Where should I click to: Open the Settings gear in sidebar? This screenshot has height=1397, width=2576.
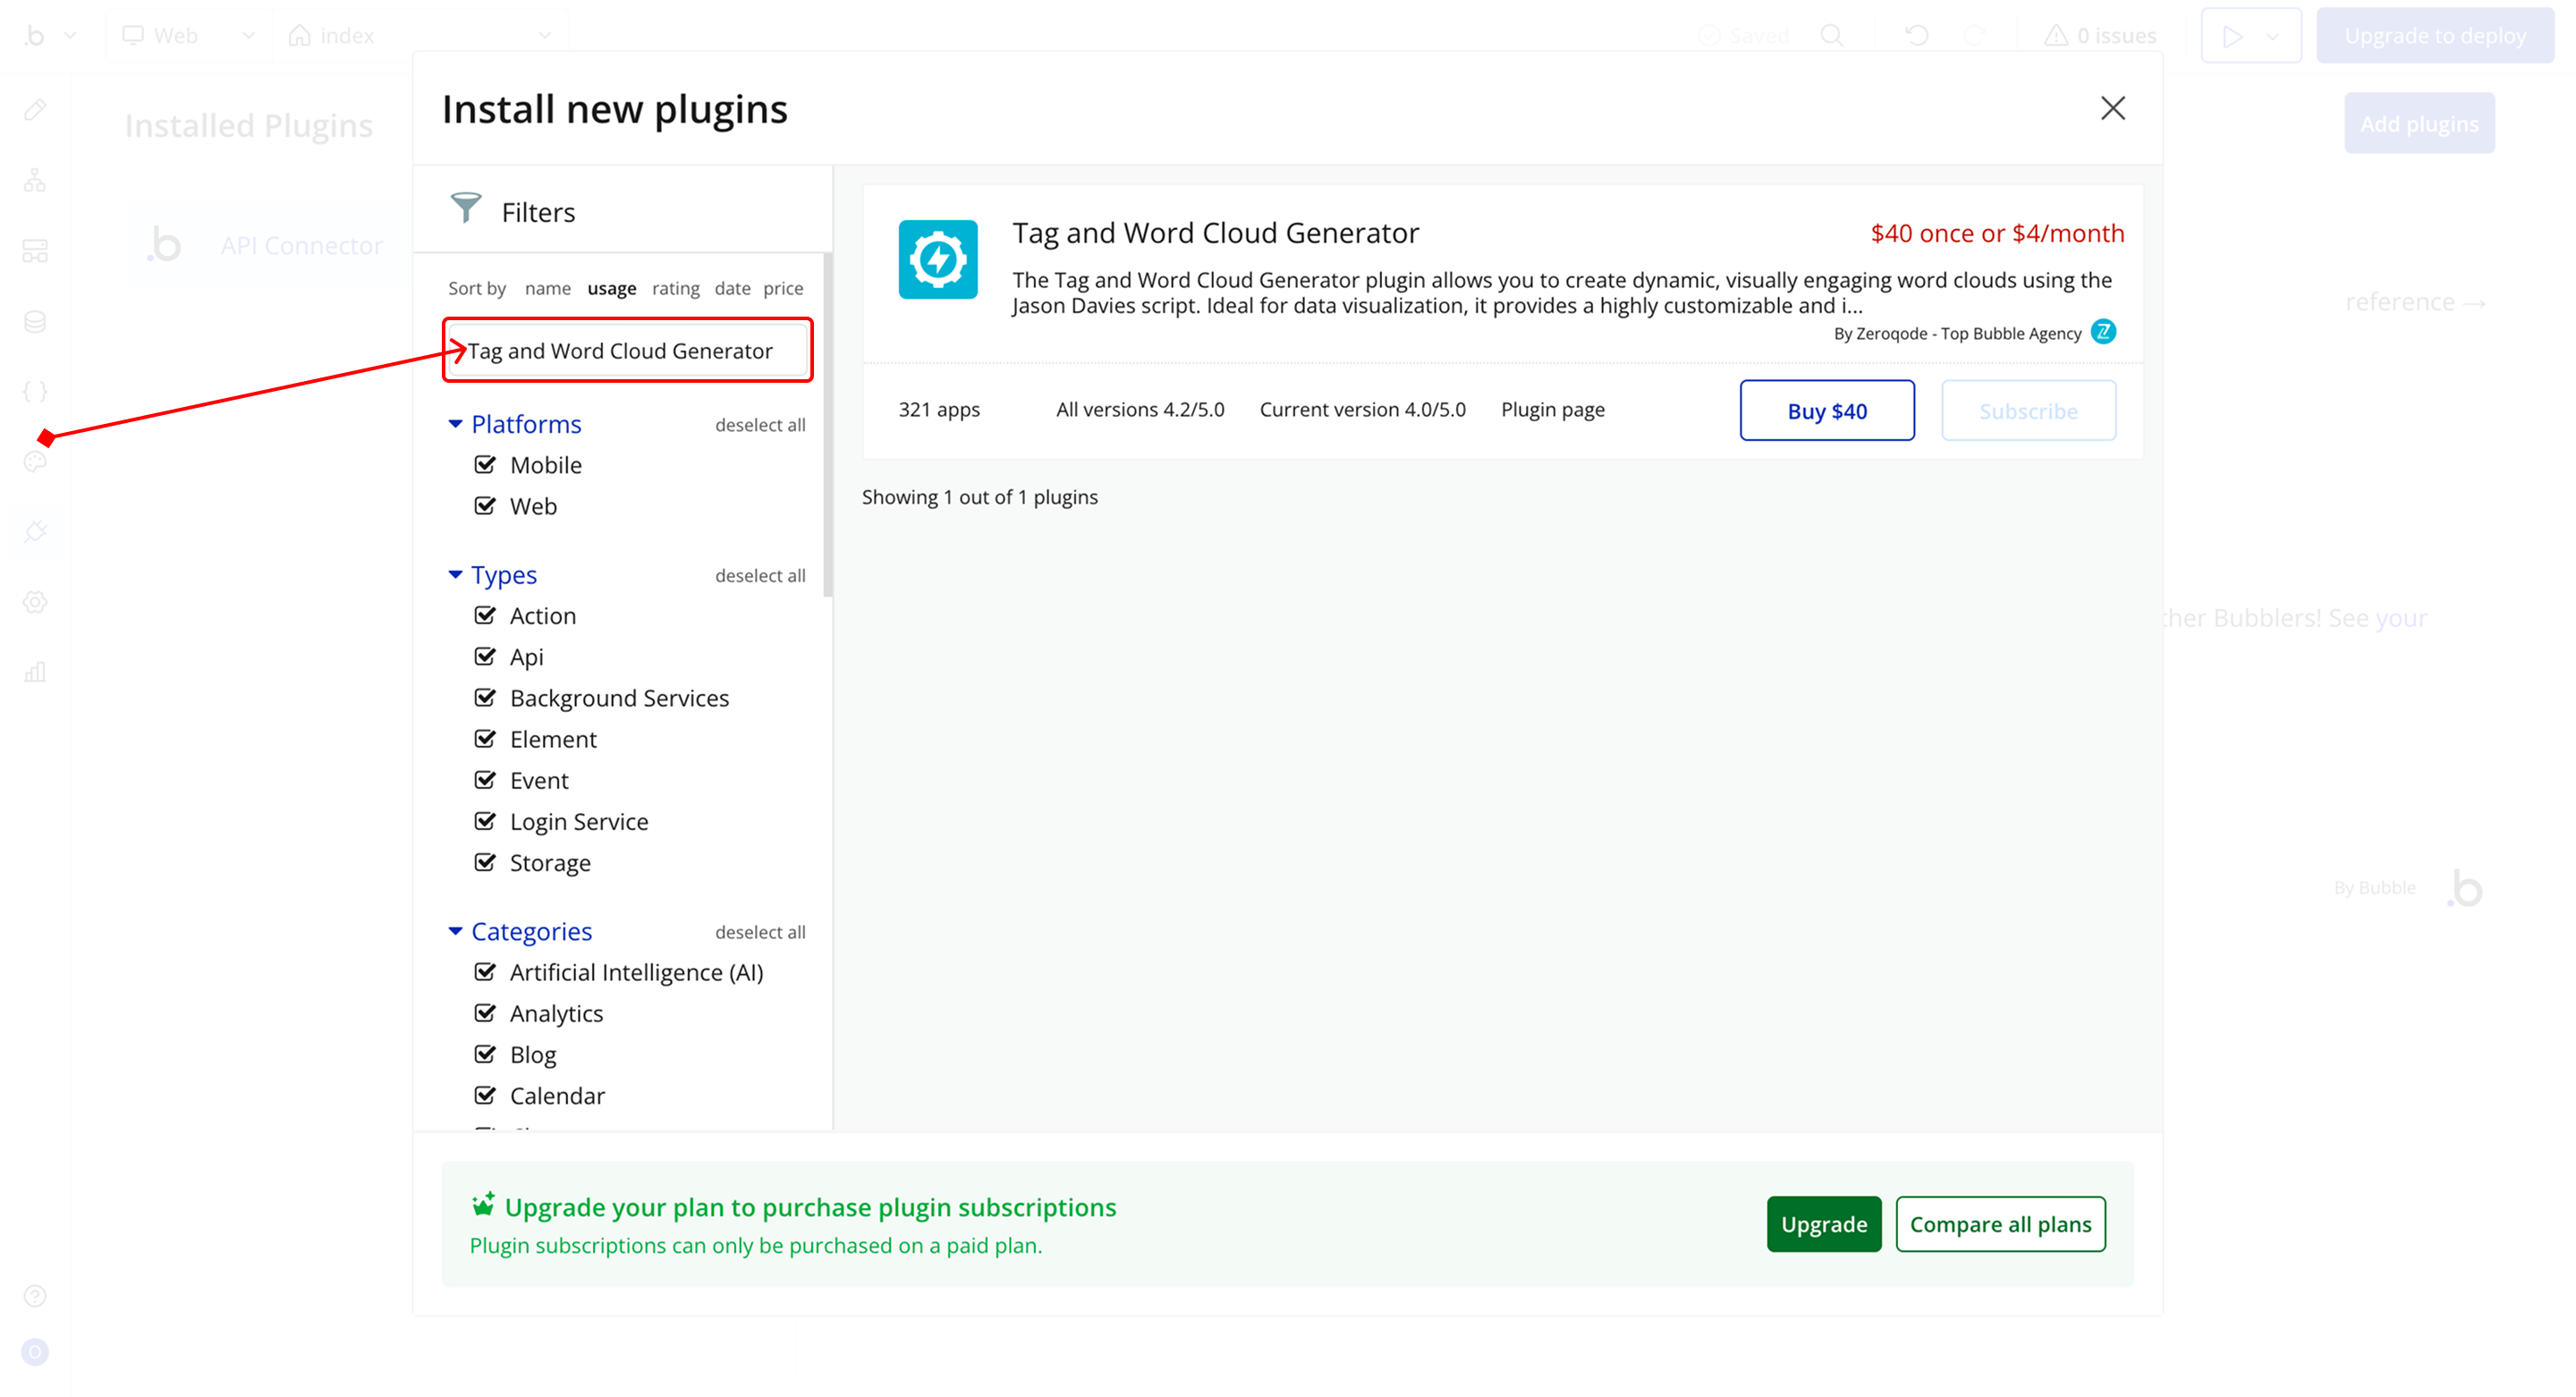[35, 602]
